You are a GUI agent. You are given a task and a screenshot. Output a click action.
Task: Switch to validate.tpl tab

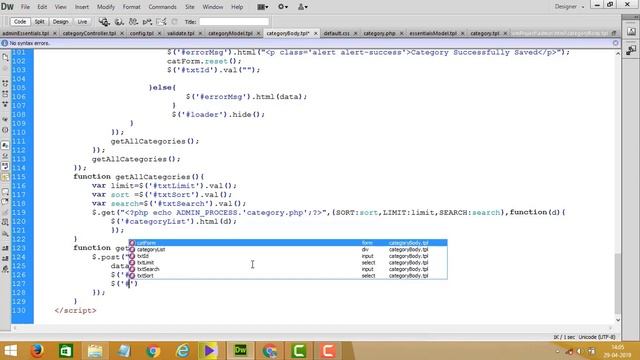coord(181,33)
